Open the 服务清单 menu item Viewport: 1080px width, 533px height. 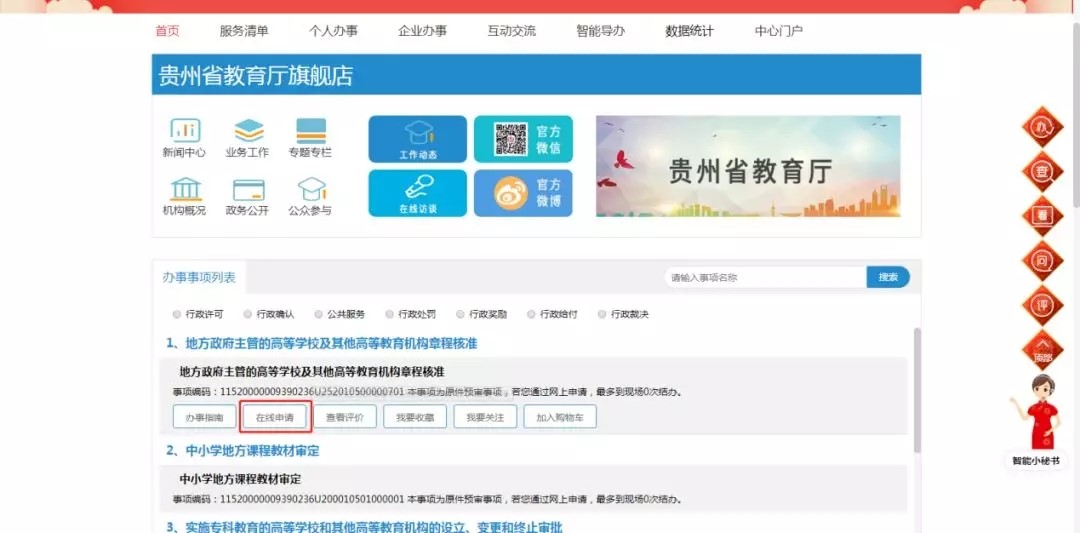pyautogui.click(x=244, y=31)
